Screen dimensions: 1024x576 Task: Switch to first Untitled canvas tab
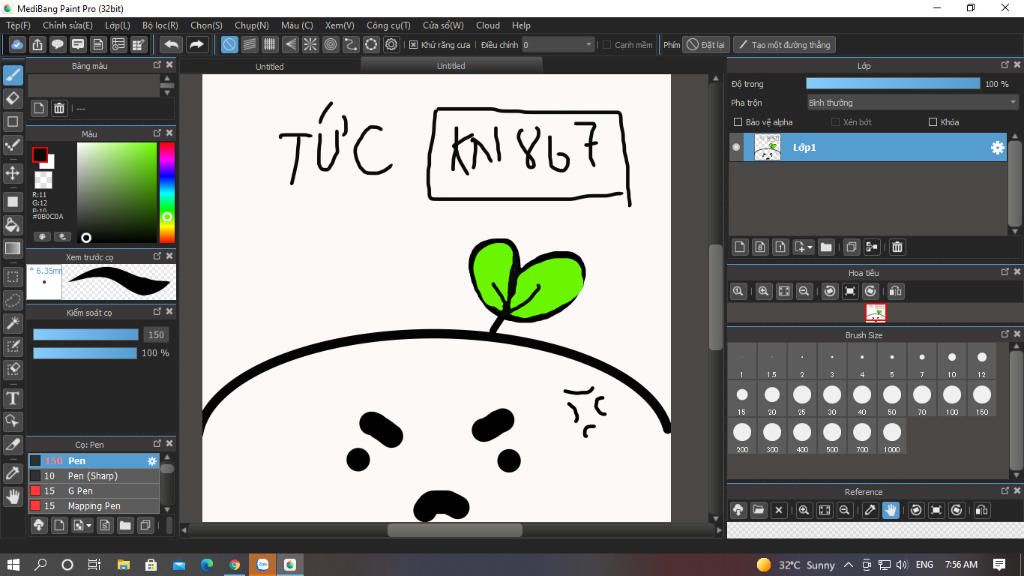(x=269, y=66)
